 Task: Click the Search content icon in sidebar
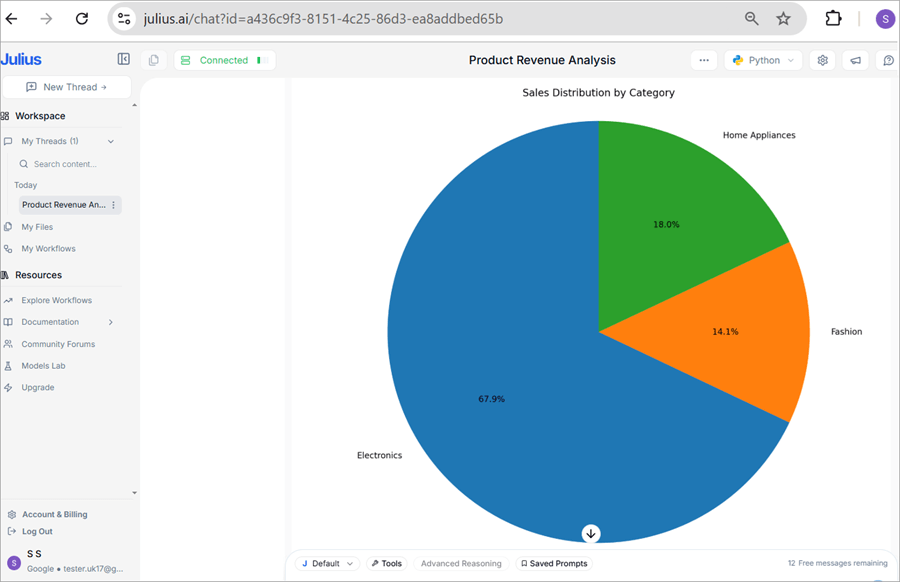[22, 162]
